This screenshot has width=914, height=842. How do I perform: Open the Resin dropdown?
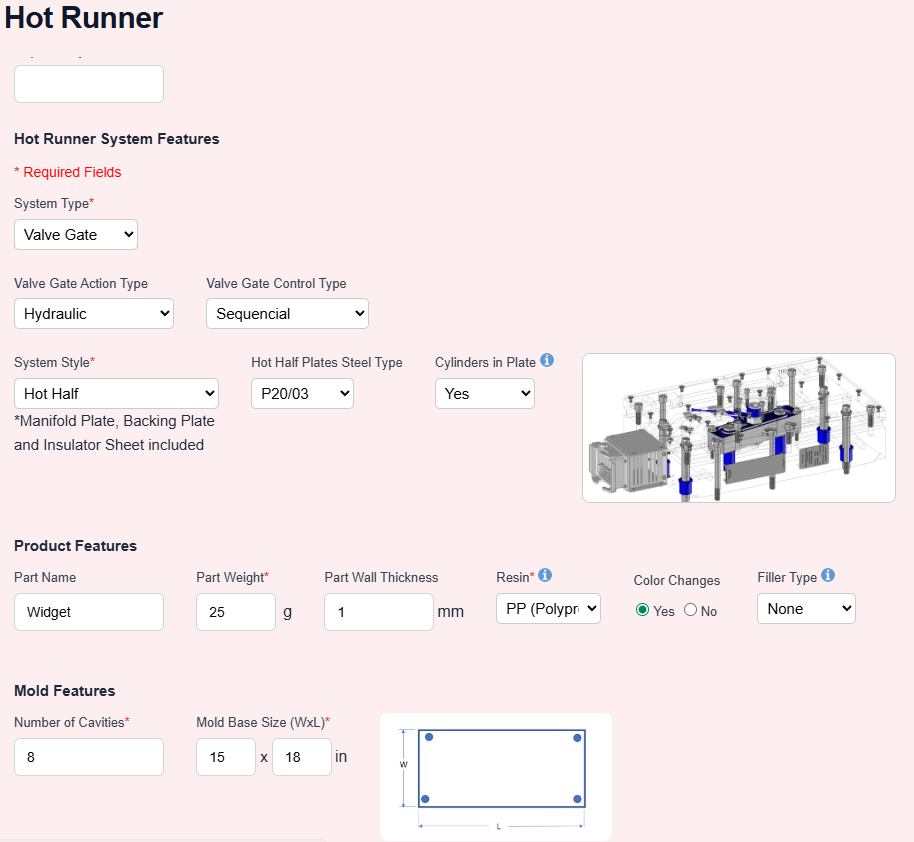click(x=549, y=609)
